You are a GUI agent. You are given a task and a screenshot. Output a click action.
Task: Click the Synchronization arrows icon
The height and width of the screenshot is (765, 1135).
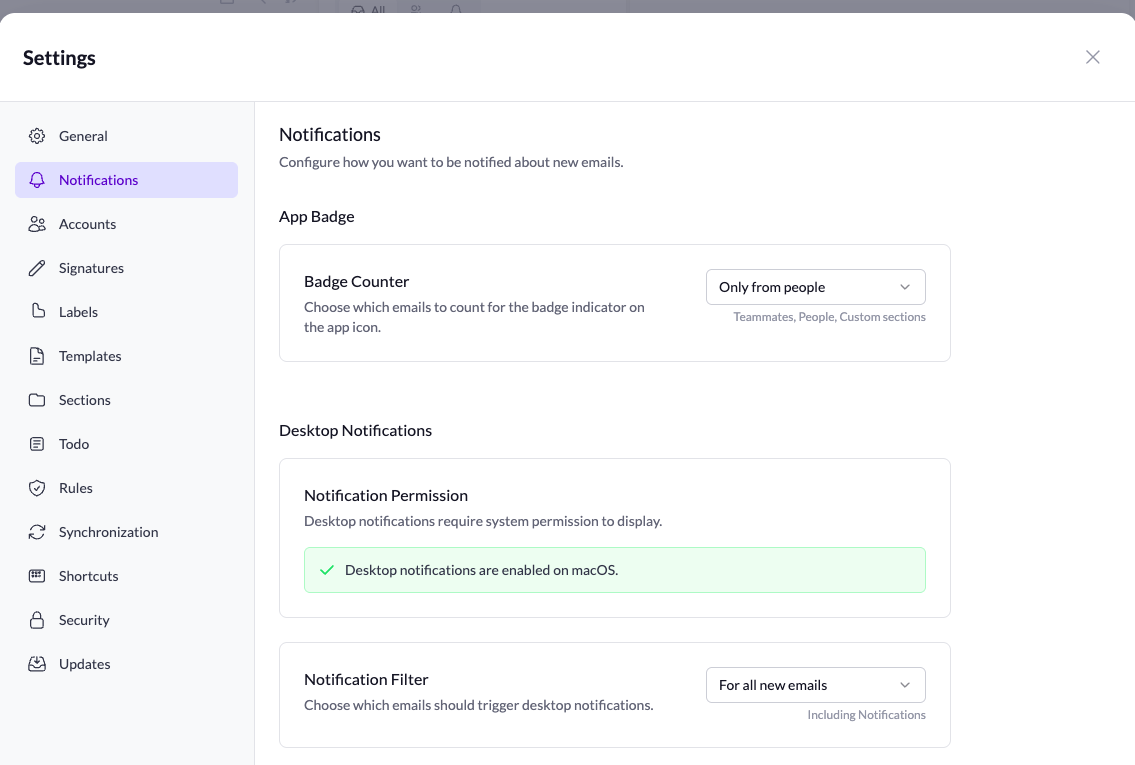pos(37,532)
